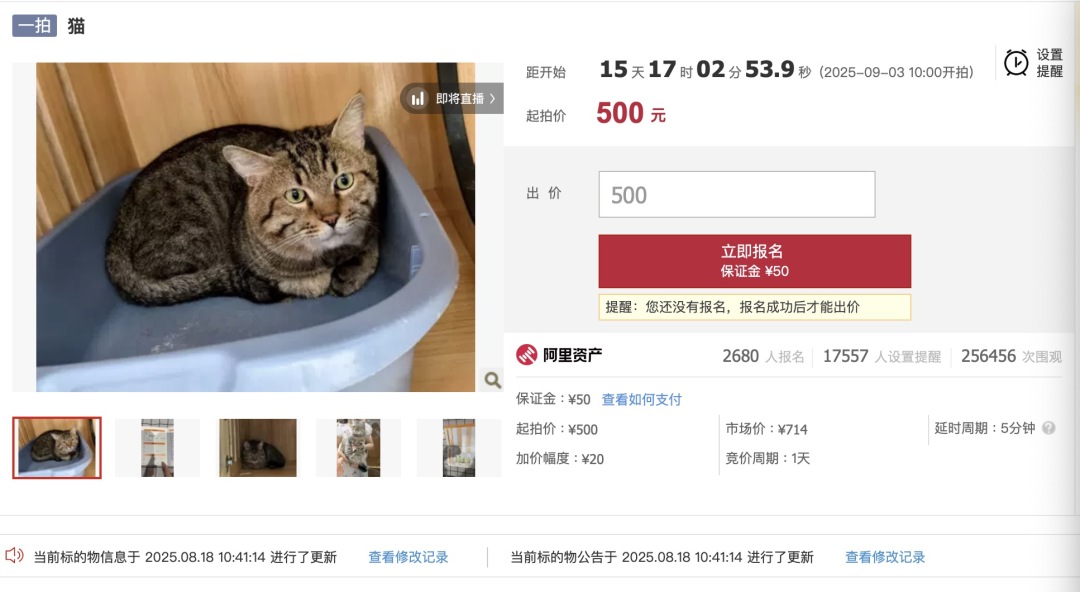The height and width of the screenshot is (592, 1080).
Task: Click the main cat photo
Action: click(x=256, y=227)
